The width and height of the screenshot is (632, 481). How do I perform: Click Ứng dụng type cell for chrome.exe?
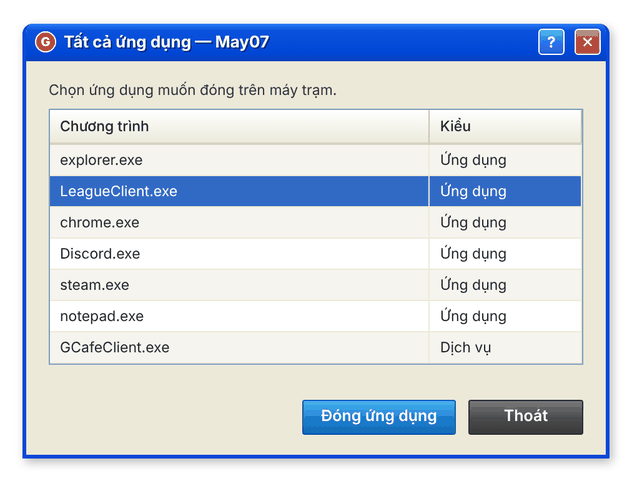pos(505,223)
